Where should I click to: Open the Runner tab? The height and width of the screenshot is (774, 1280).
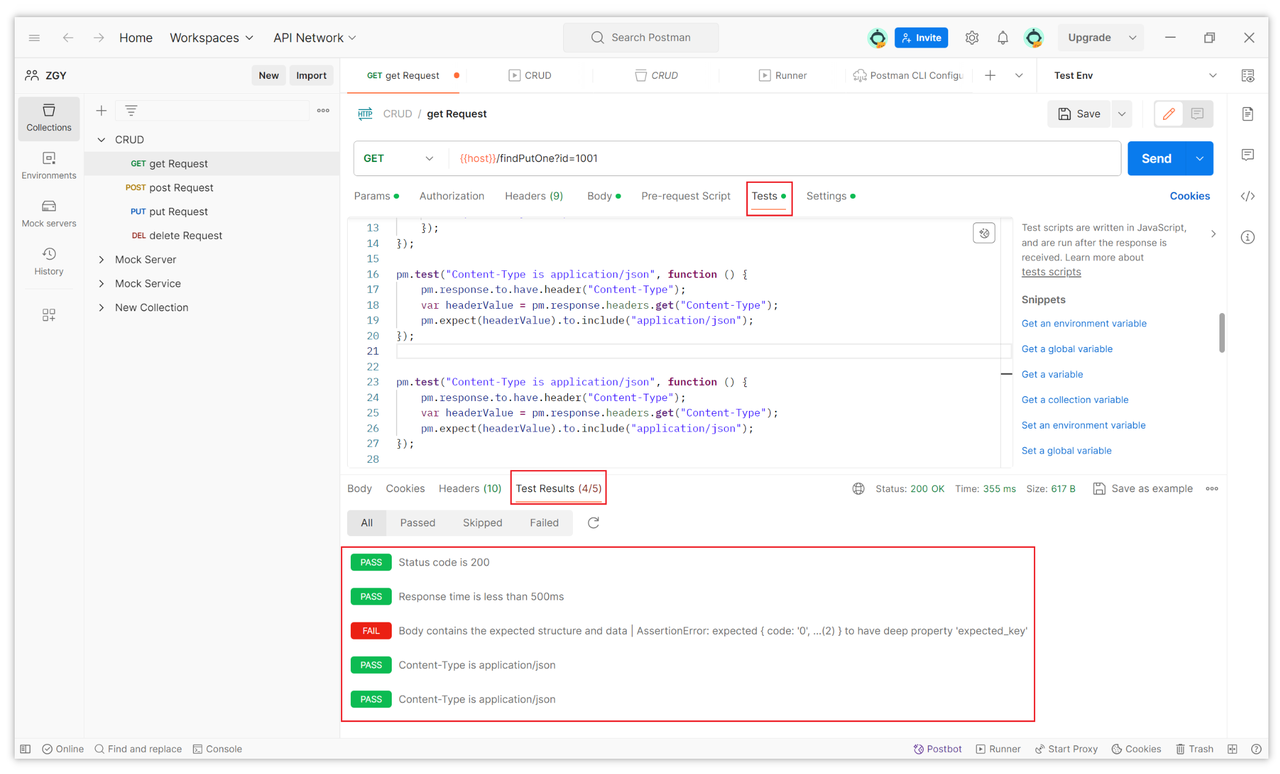782,75
